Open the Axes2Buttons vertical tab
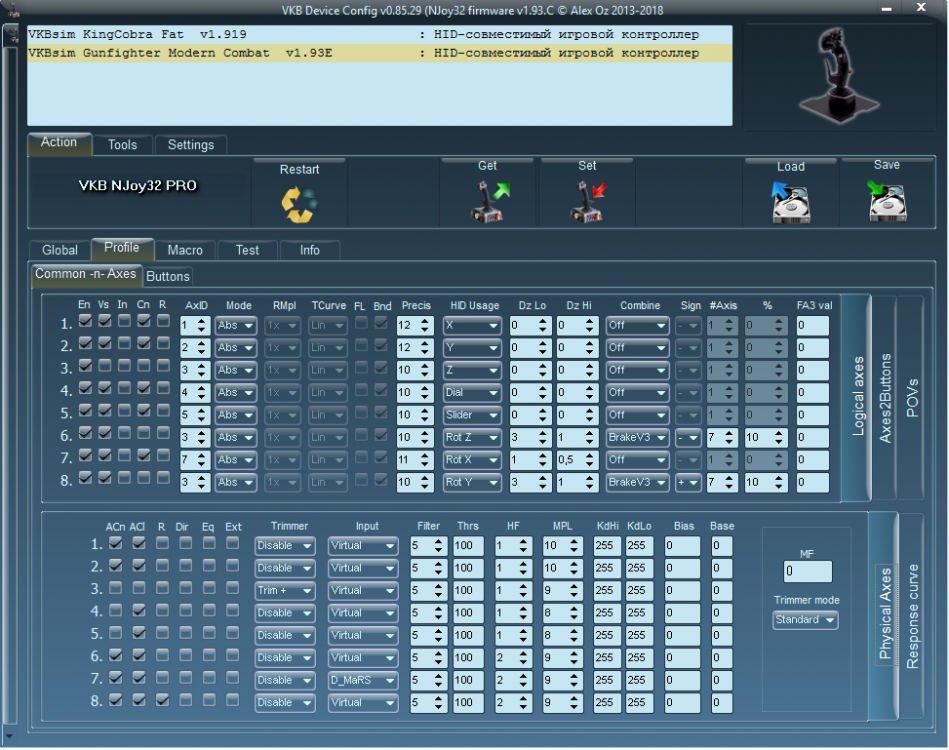The width and height of the screenshot is (949, 750). click(x=885, y=398)
